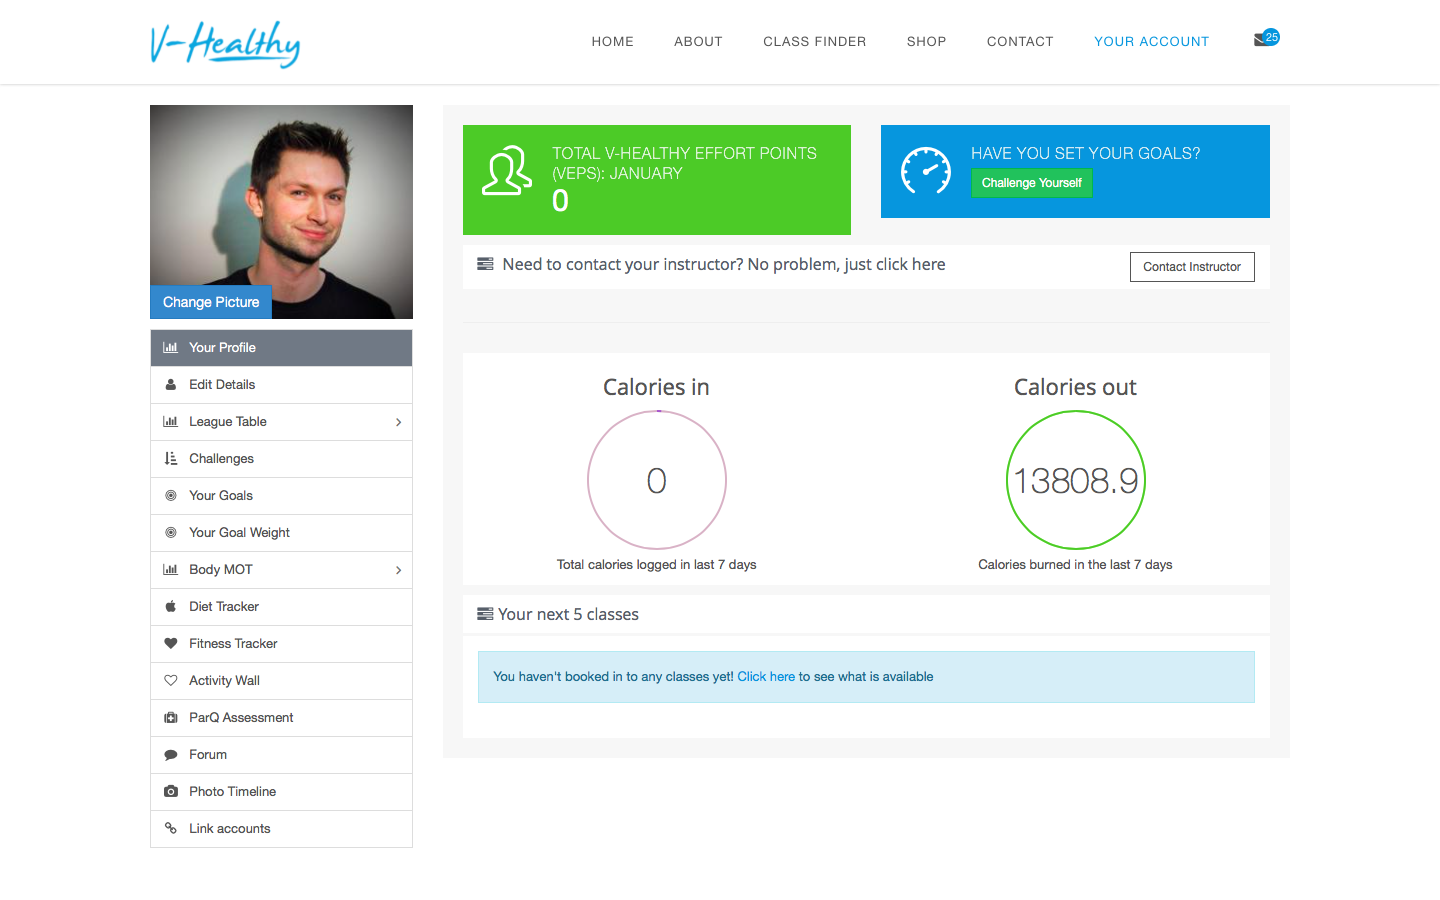Open the Challenges sidebar item
1440x900 pixels.
pyautogui.click(x=281, y=459)
